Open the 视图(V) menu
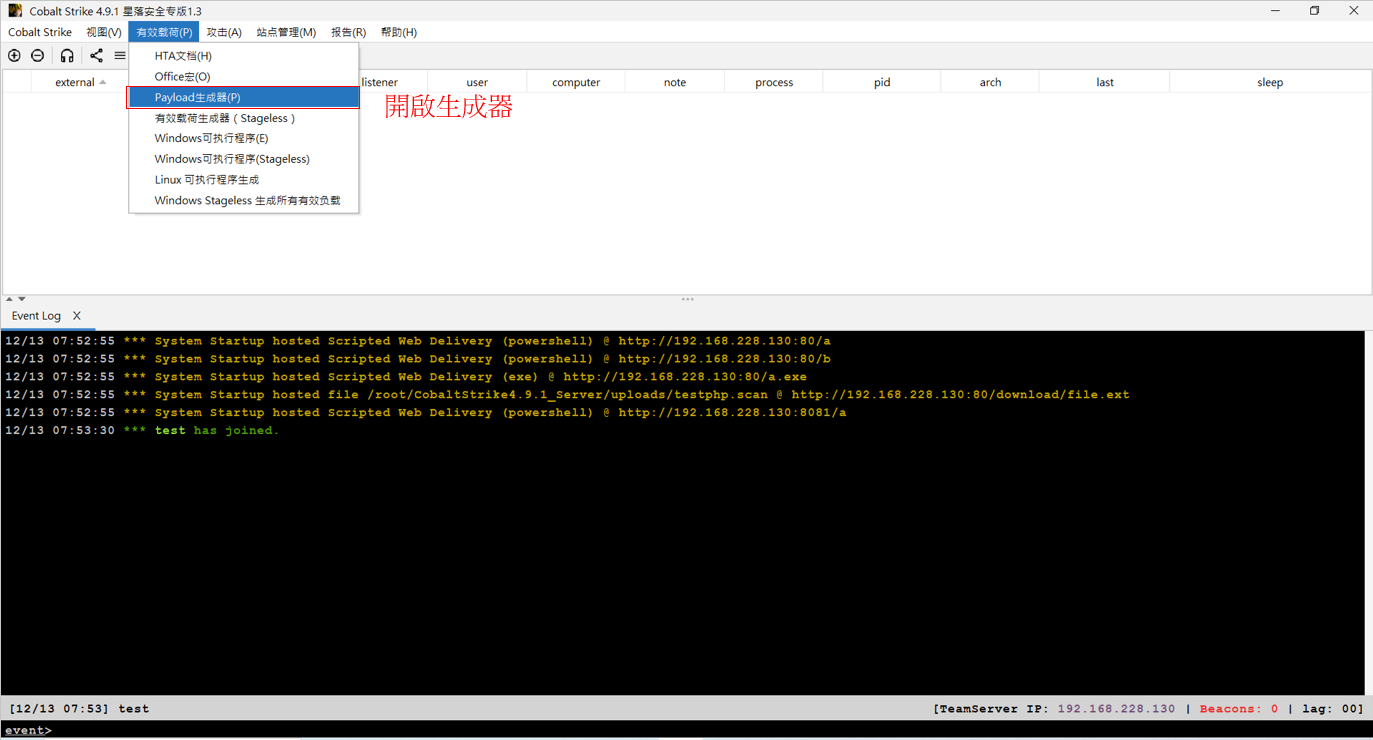 coord(103,32)
